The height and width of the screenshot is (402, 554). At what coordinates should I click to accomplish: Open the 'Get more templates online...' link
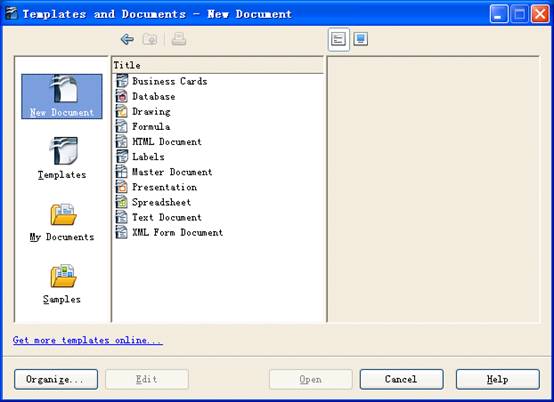point(88,340)
